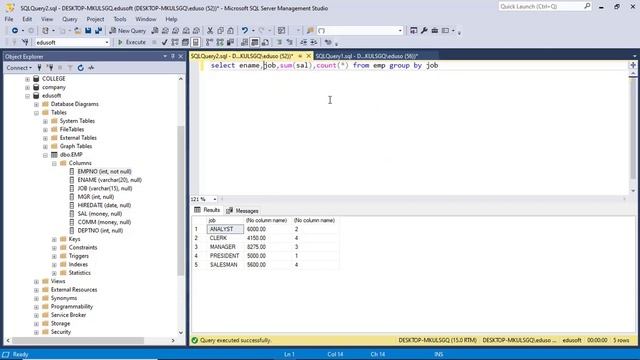The width and height of the screenshot is (640, 360).
Task: Open Object Explorer window position dropdown arrow
Action: [165, 56]
